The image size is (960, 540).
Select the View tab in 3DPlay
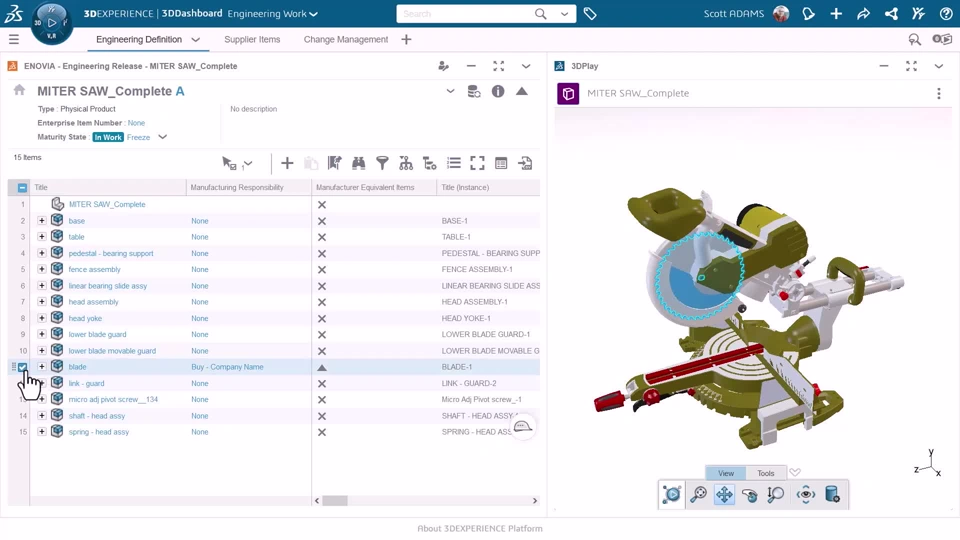(726, 473)
